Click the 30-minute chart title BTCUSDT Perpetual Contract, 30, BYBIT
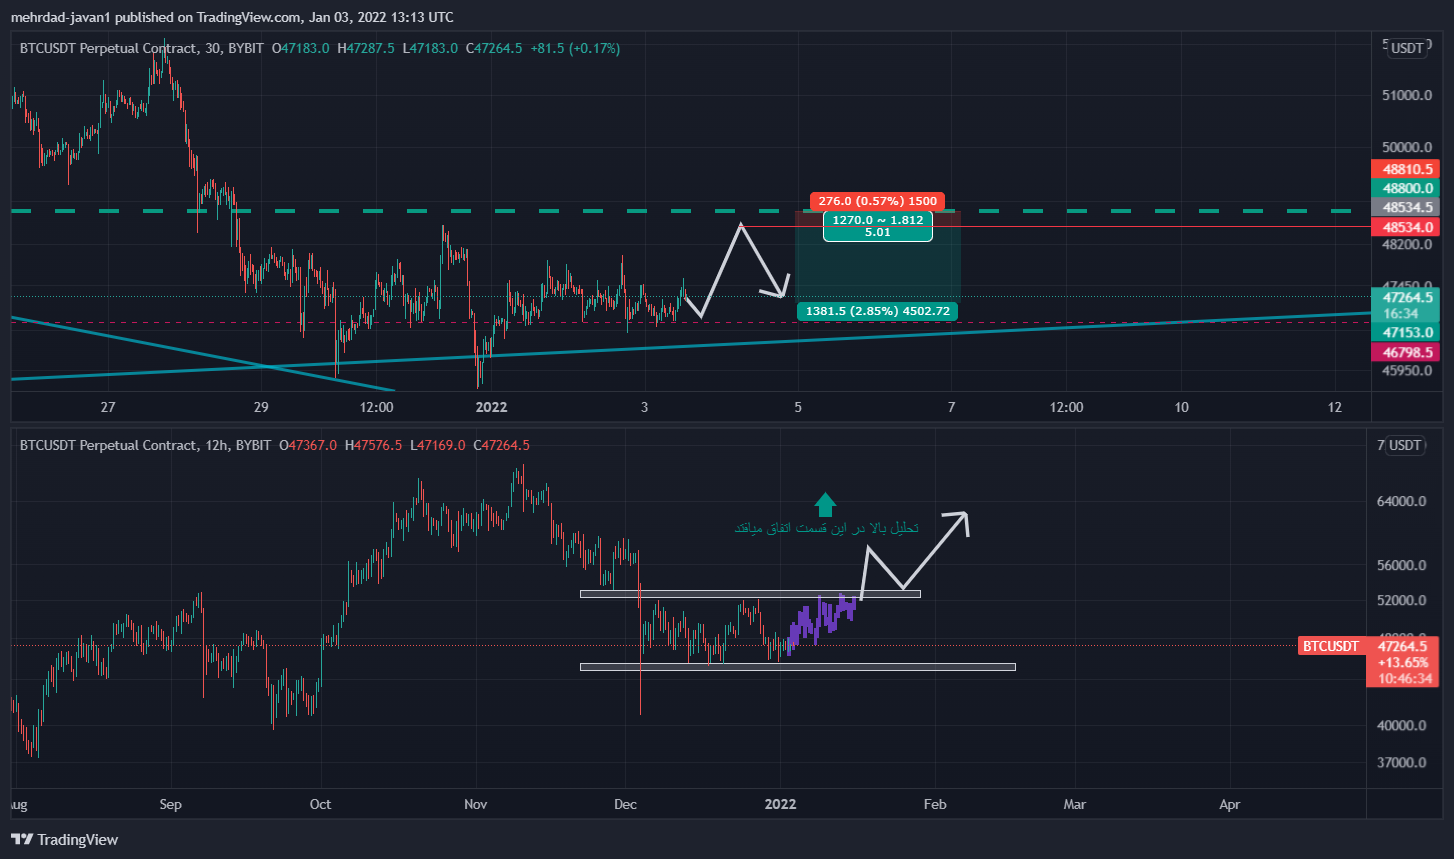Viewport: 1454px width, 859px height. click(x=143, y=48)
